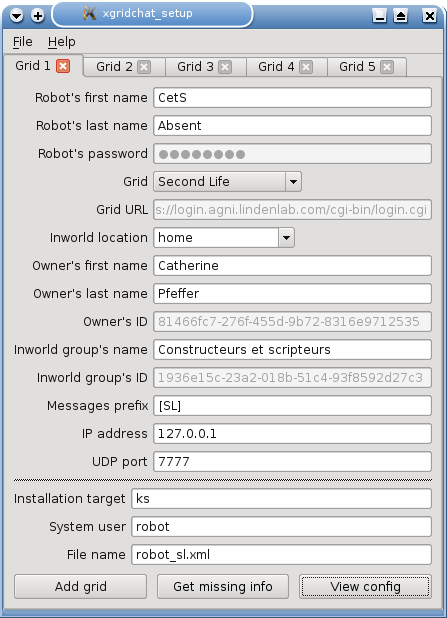Maximize the xgridchat_setup window
The height and width of the screenshot is (618, 447).
coord(400,16)
